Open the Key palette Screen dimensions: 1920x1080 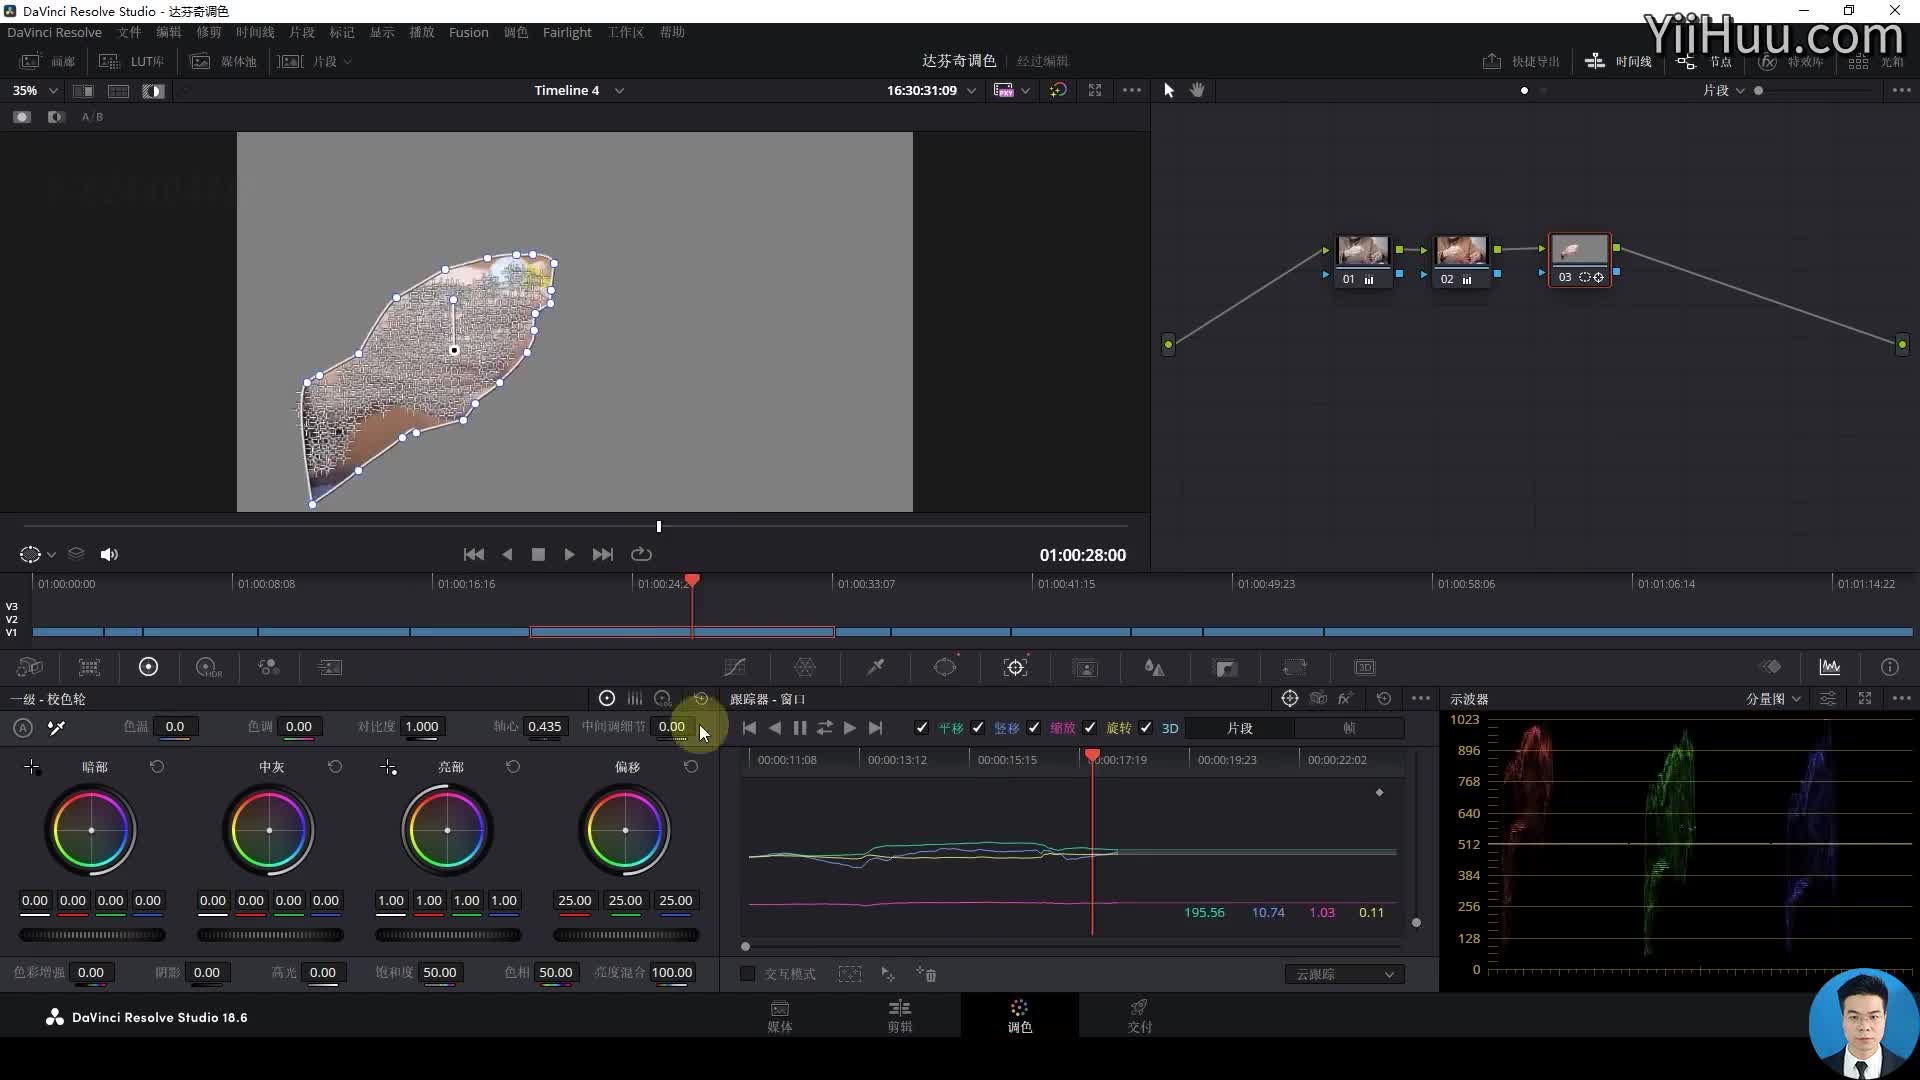coord(1225,667)
